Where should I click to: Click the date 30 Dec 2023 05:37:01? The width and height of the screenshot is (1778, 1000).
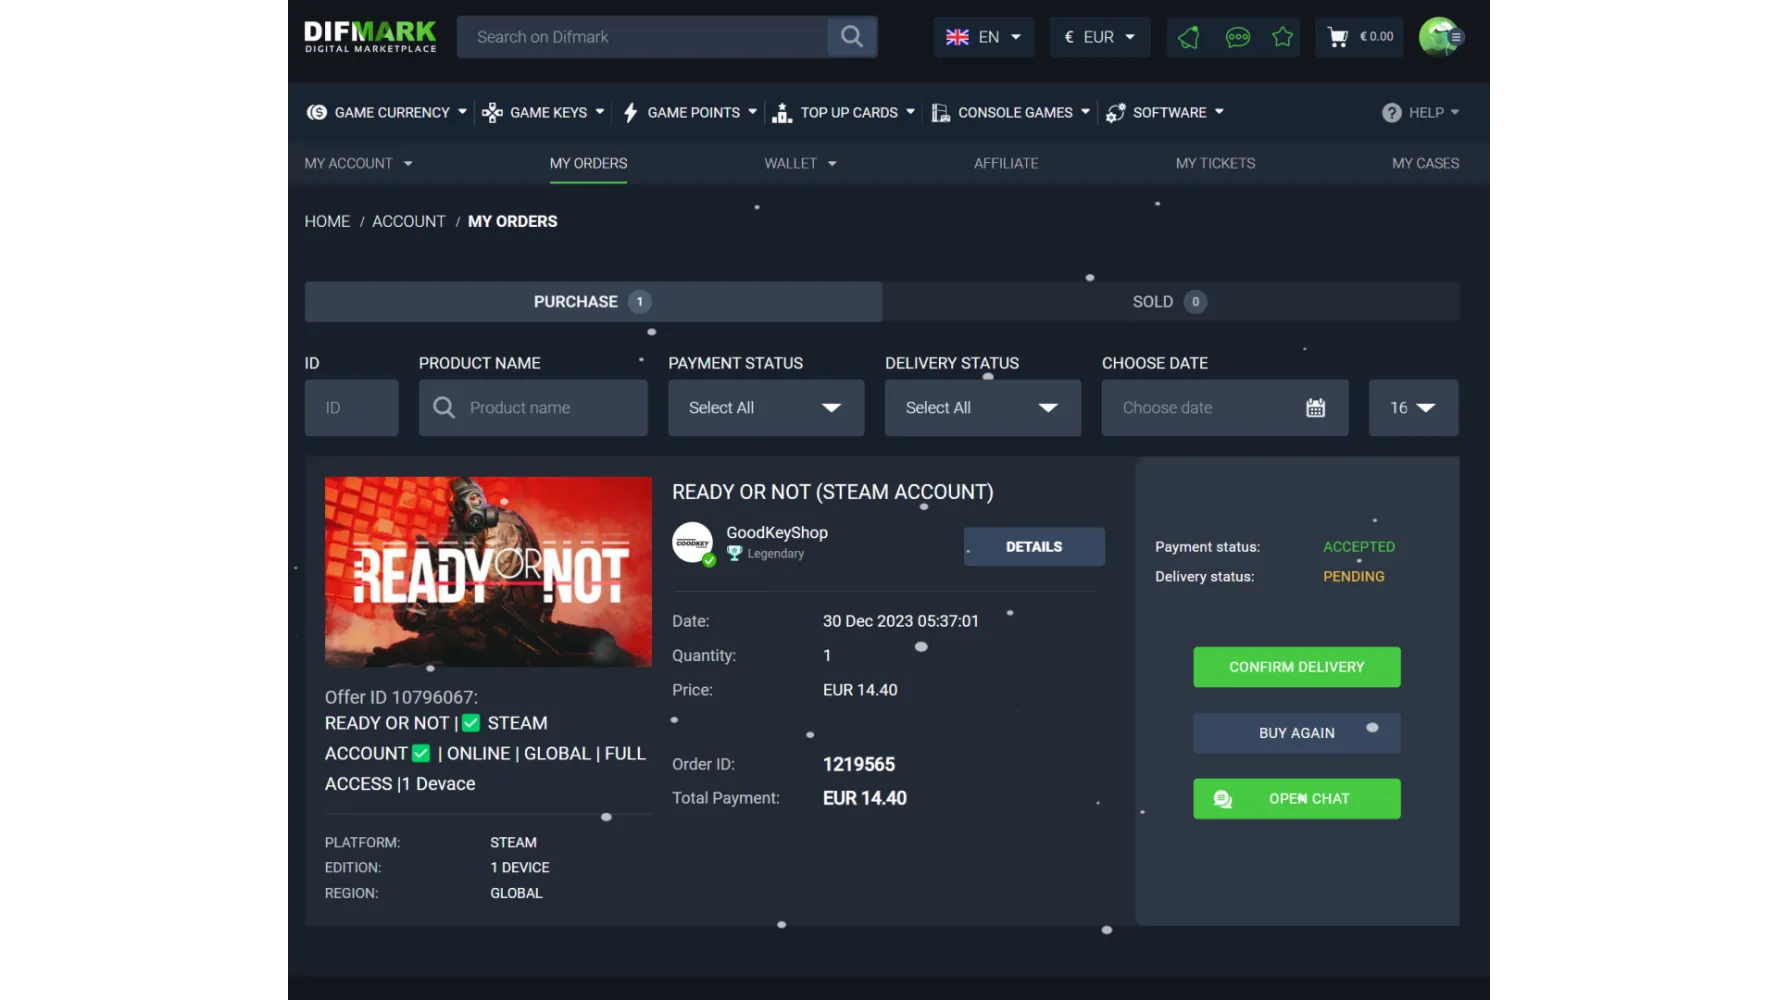point(900,621)
